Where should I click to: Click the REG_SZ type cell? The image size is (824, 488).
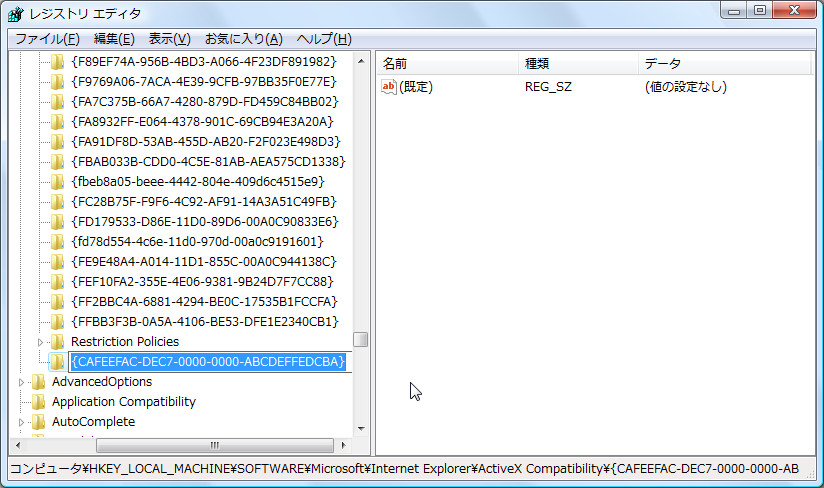(548, 87)
